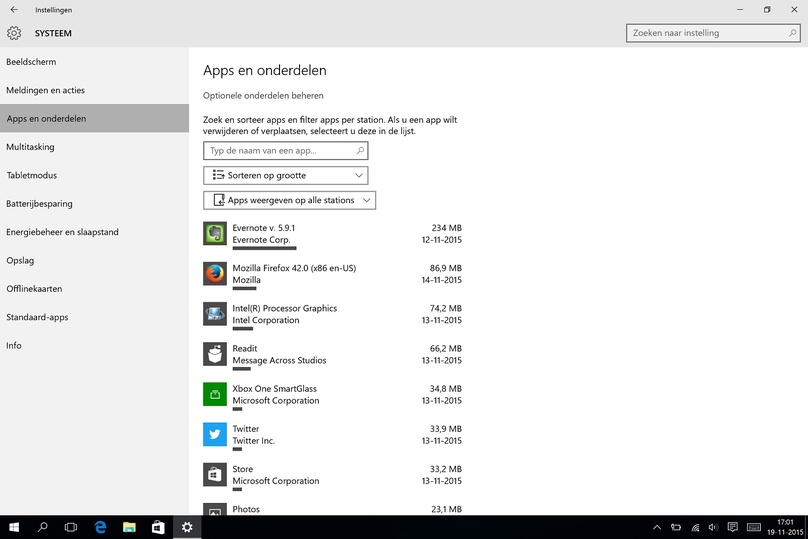The width and height of the screenshot is (808, 539).
Task: Click the Zoeken naar instelling search box
Action: pyautogui.click(x=713, y=33)
